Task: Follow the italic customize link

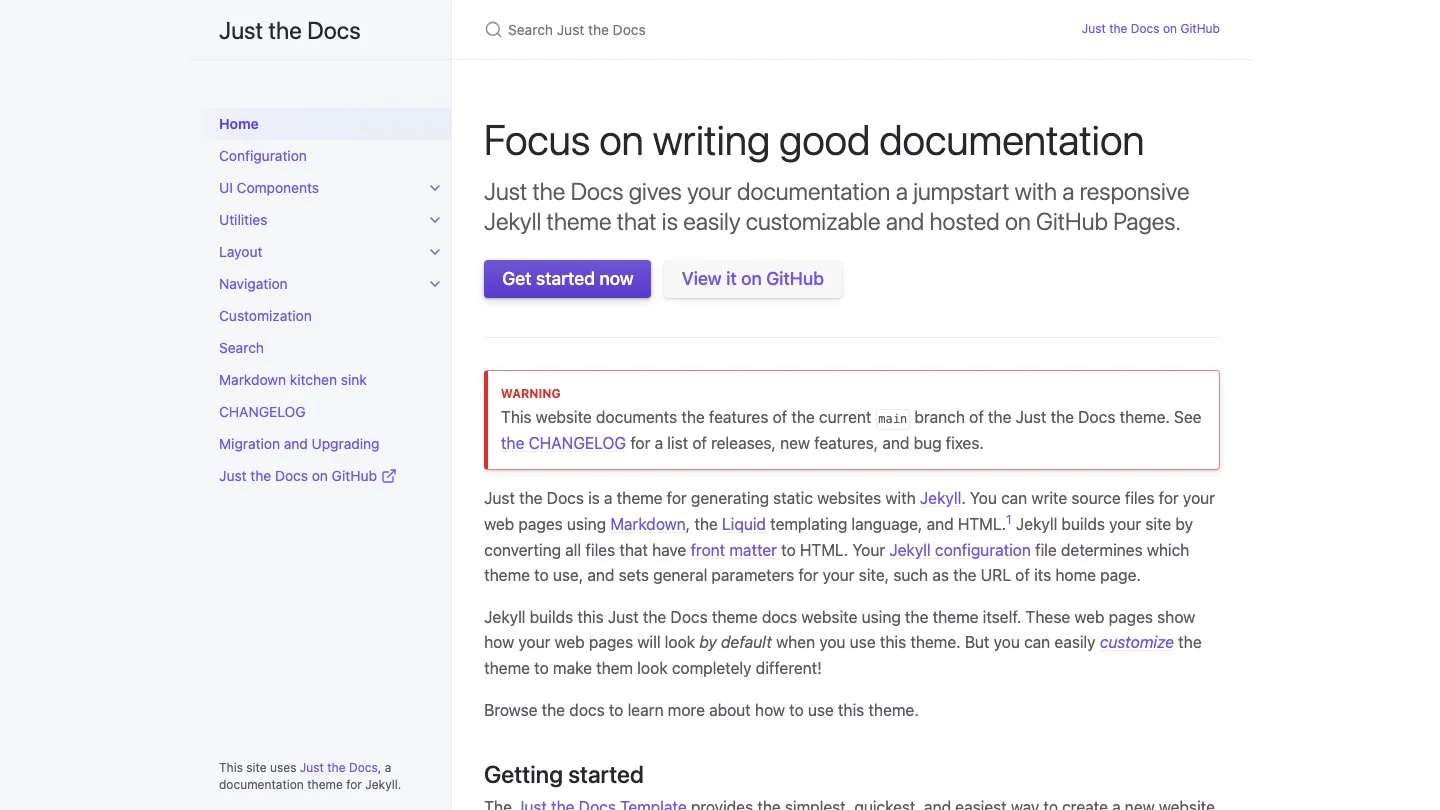Action: 1137,642
